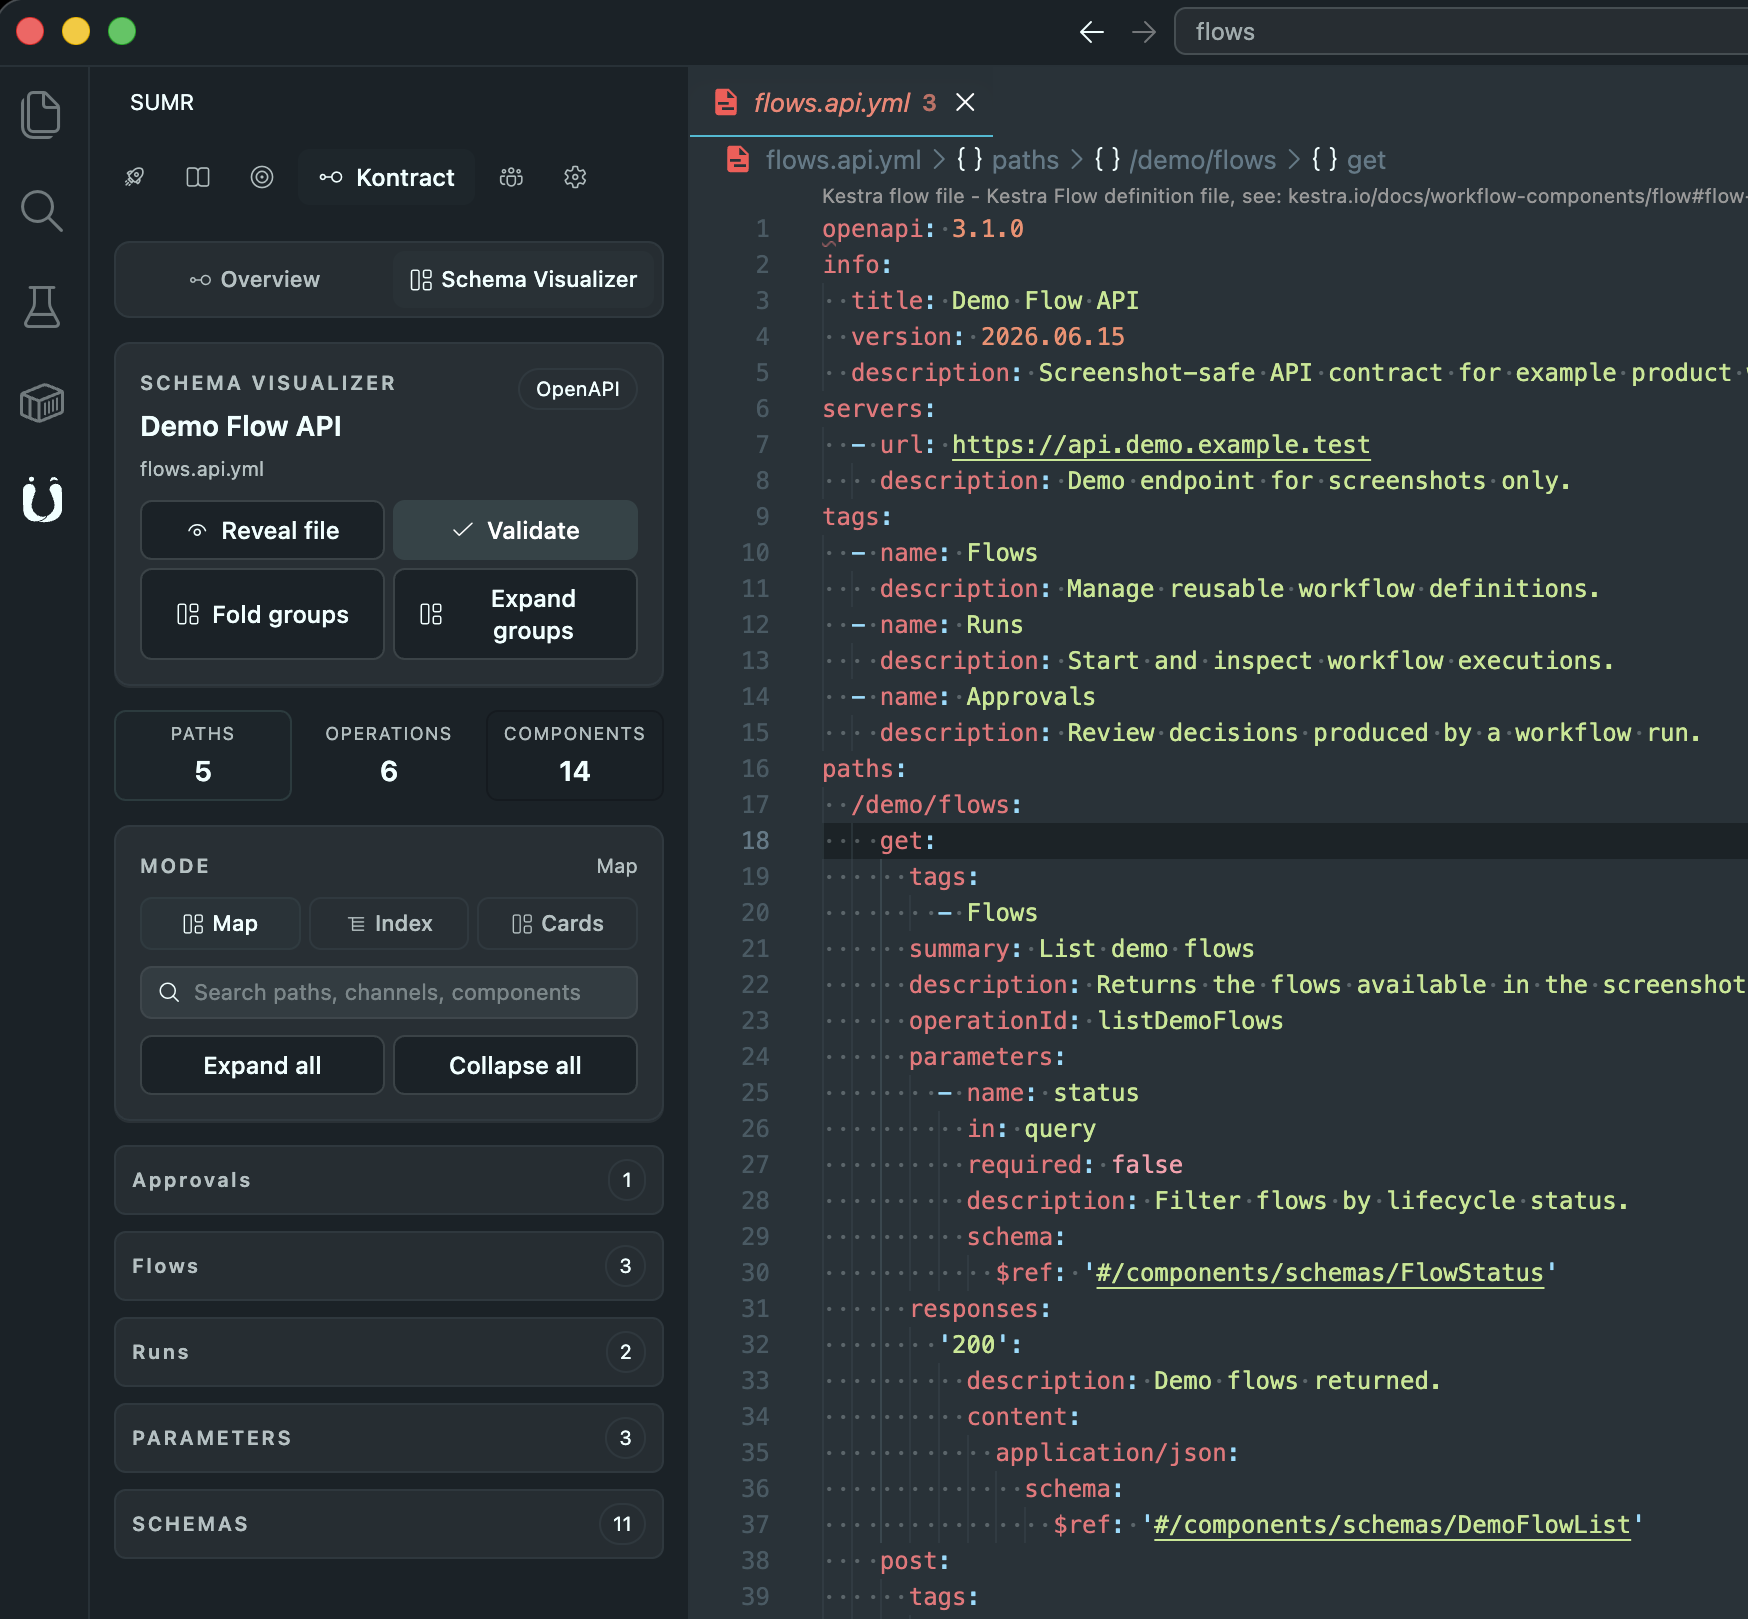
Task: Select the book icon in SUMR toolbar
Action: click(198, 177)
